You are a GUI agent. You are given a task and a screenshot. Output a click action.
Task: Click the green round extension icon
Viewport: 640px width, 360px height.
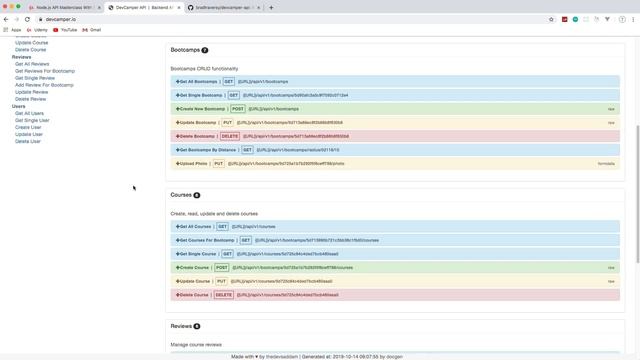click(575, 19)
